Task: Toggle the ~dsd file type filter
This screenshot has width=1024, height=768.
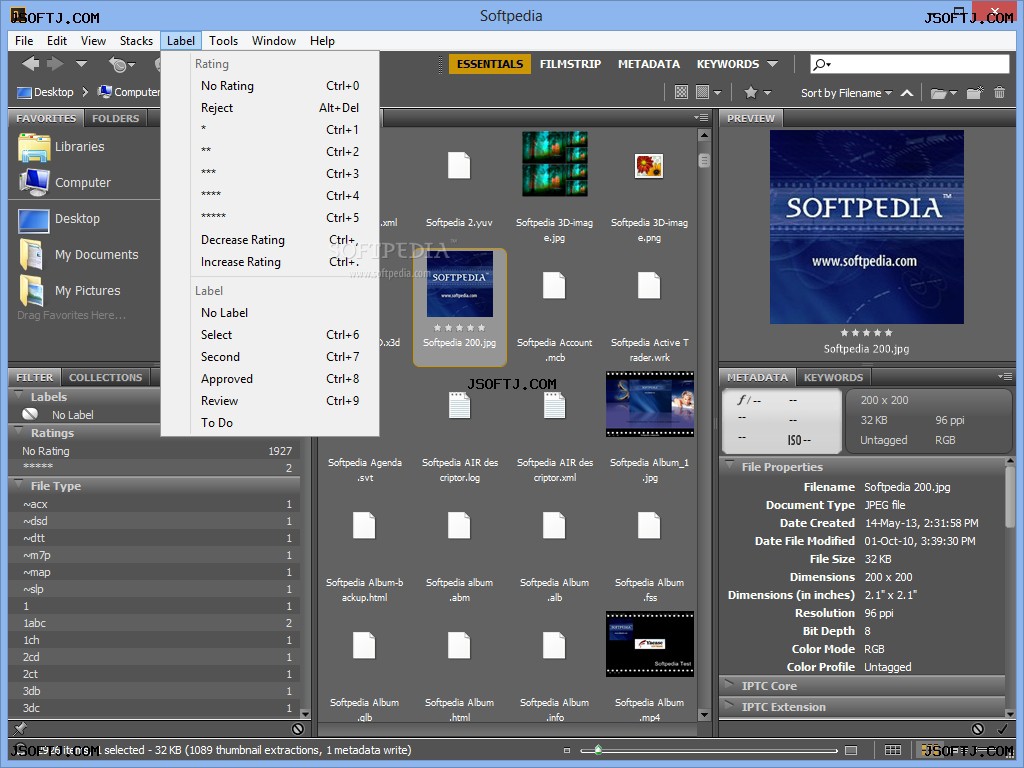Action: [154, 521]
